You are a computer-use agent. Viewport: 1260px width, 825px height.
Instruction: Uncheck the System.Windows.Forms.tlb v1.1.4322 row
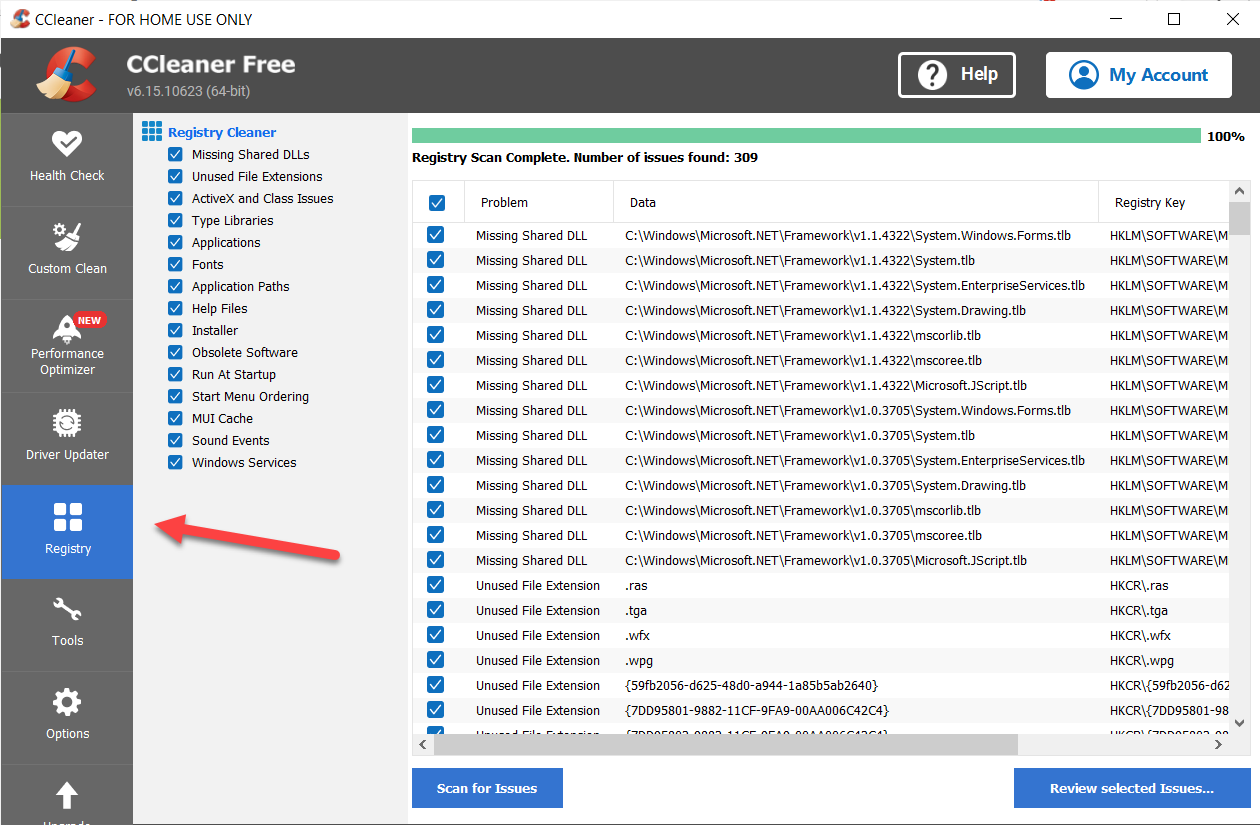tap(436, 235)
